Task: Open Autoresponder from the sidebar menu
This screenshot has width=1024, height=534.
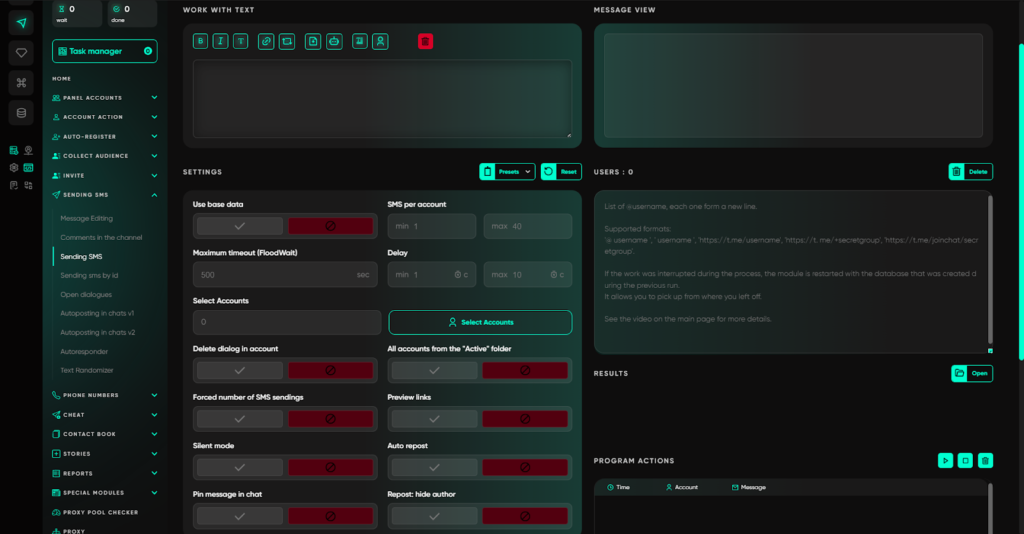Action: (84, 351)
